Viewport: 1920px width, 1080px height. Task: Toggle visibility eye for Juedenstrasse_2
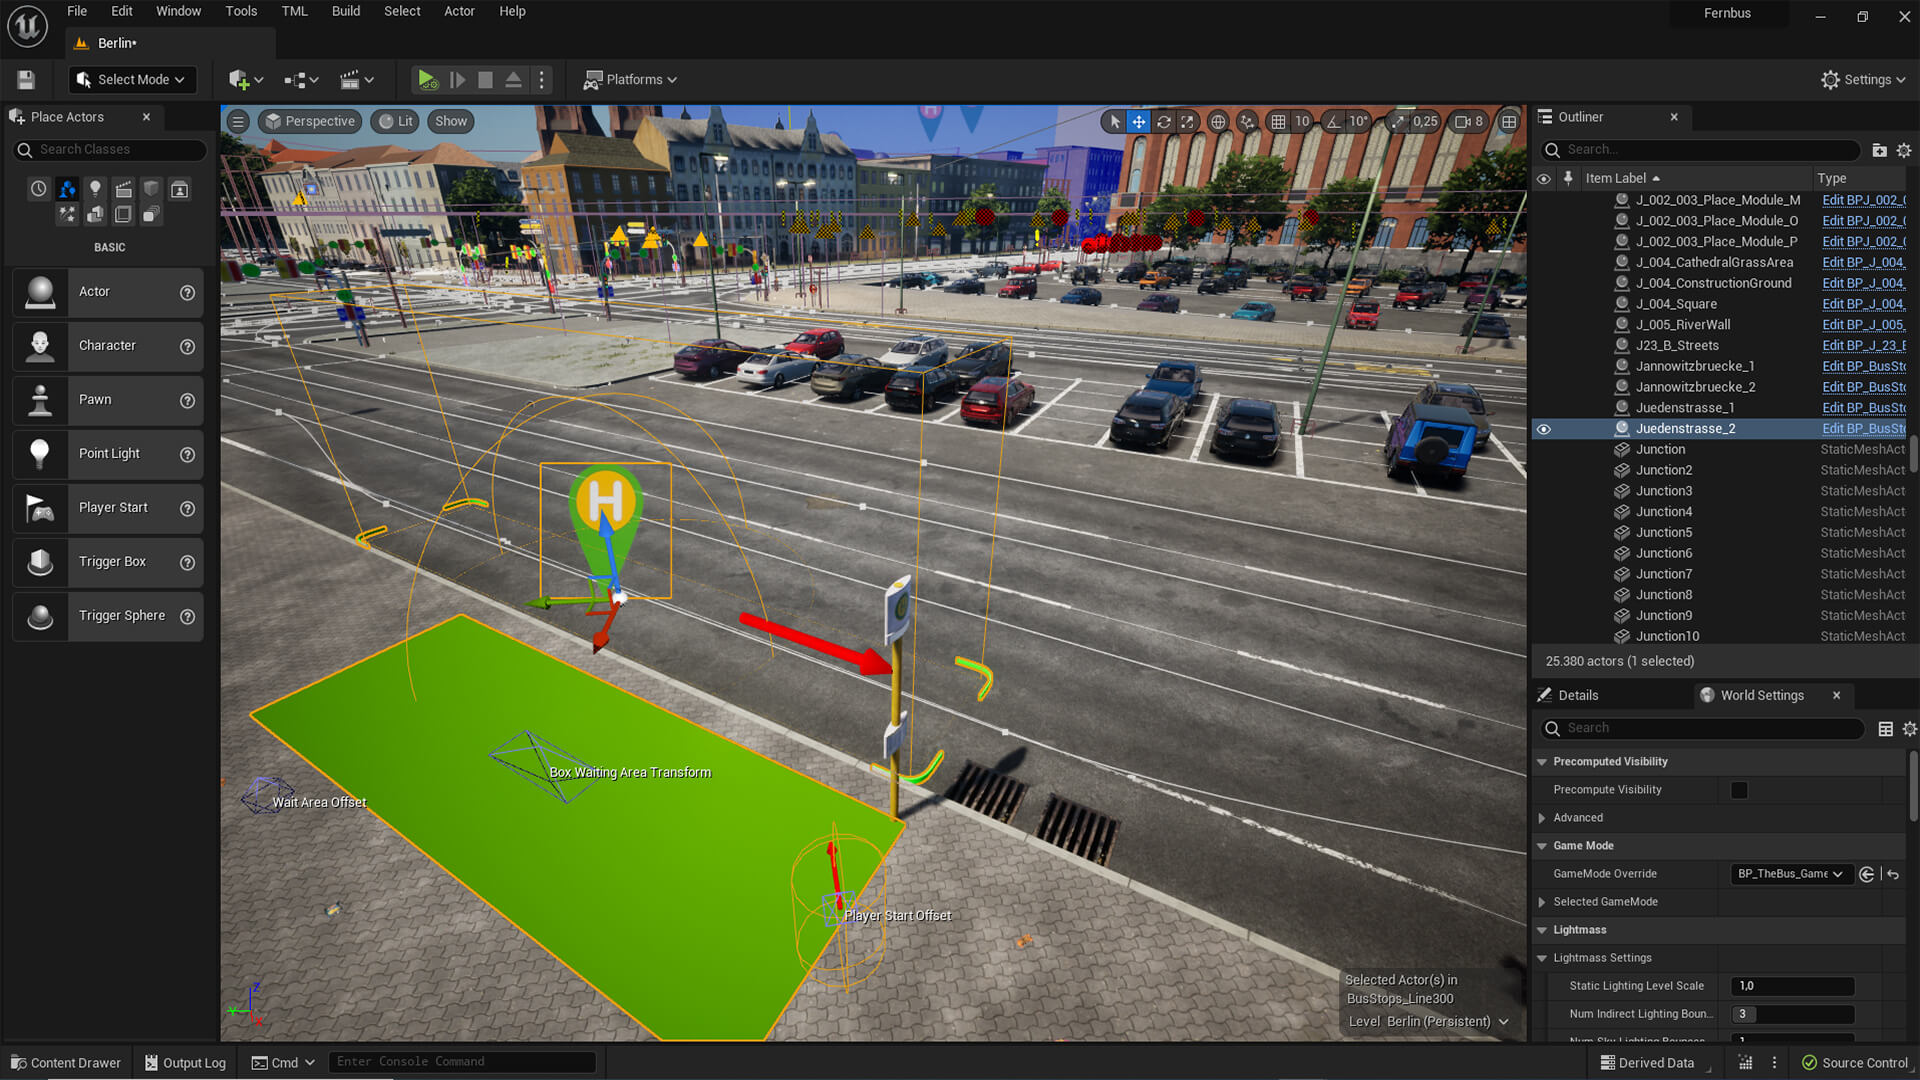click(1543, 429)
